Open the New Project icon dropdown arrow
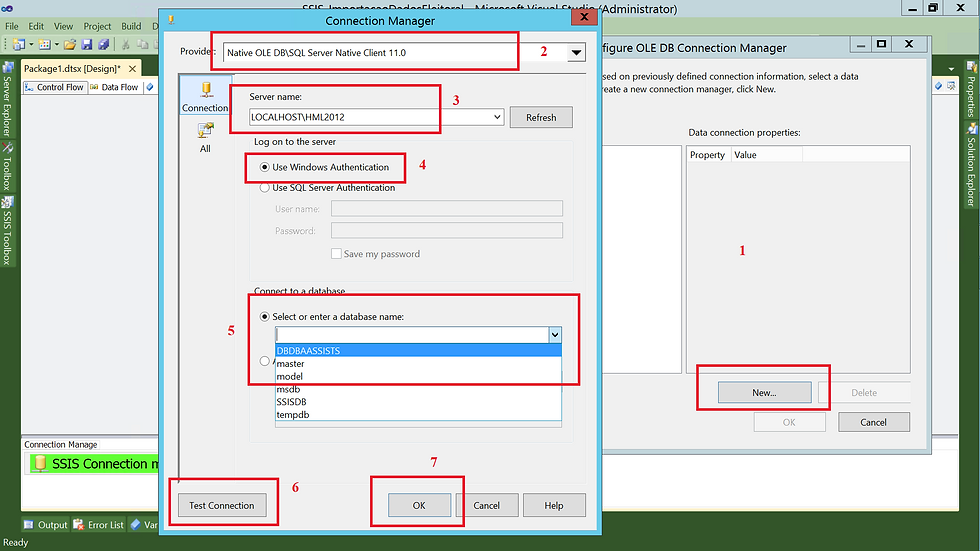Viewport: 980px width, 551px height. coord(31,44)
